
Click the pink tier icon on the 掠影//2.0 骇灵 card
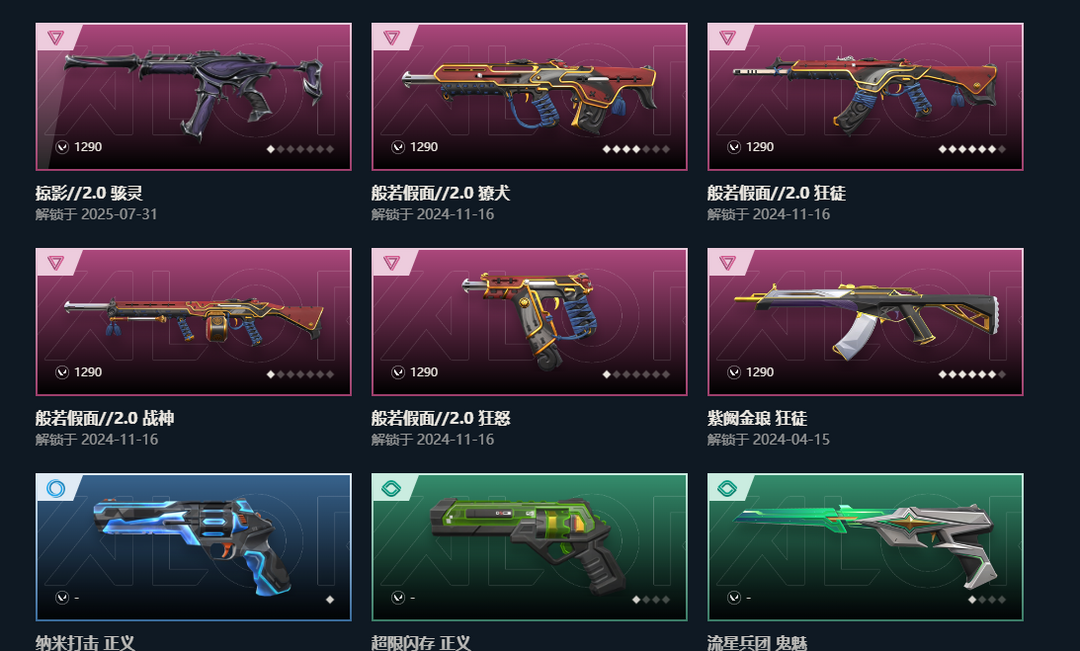pyautogui.click(x=56, y=38)
